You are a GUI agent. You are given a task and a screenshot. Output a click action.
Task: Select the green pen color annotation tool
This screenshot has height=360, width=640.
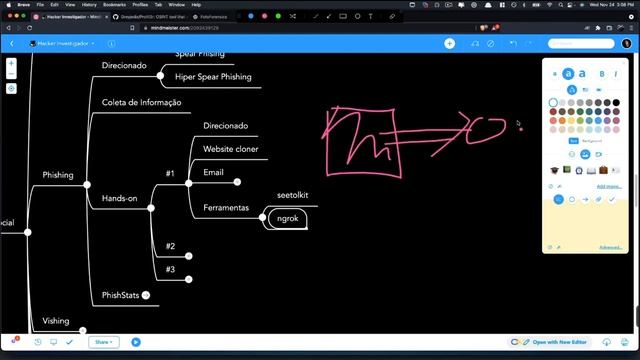(278, 16)
